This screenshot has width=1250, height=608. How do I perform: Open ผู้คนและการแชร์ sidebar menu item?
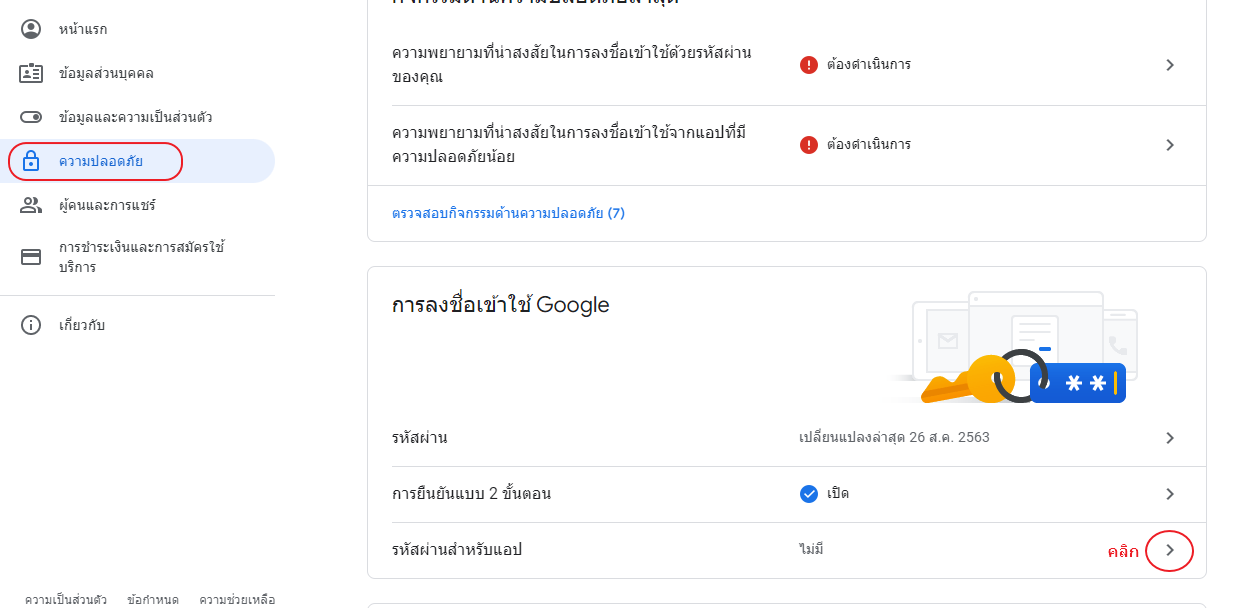click(x=107, y=205)
